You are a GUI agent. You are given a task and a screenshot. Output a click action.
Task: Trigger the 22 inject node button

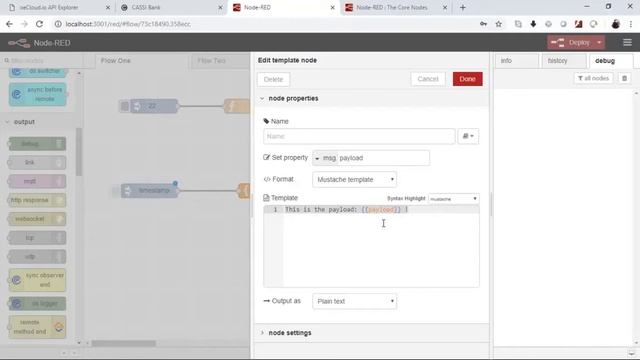pos(124,106)
